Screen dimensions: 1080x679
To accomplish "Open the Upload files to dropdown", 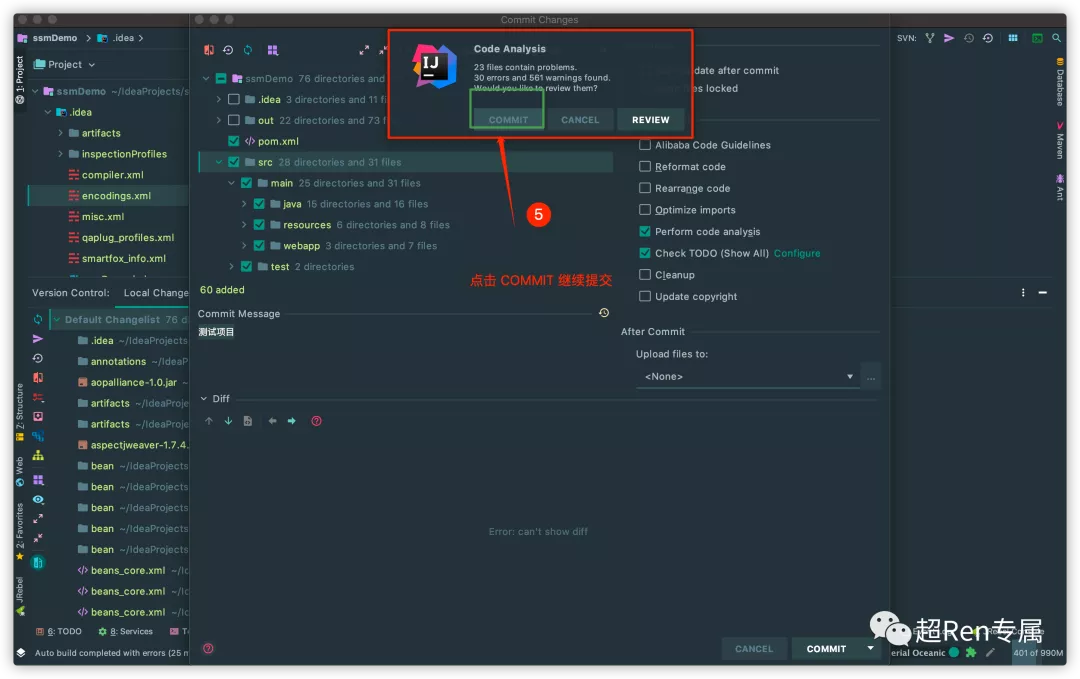I will click(x=747, y=377).
